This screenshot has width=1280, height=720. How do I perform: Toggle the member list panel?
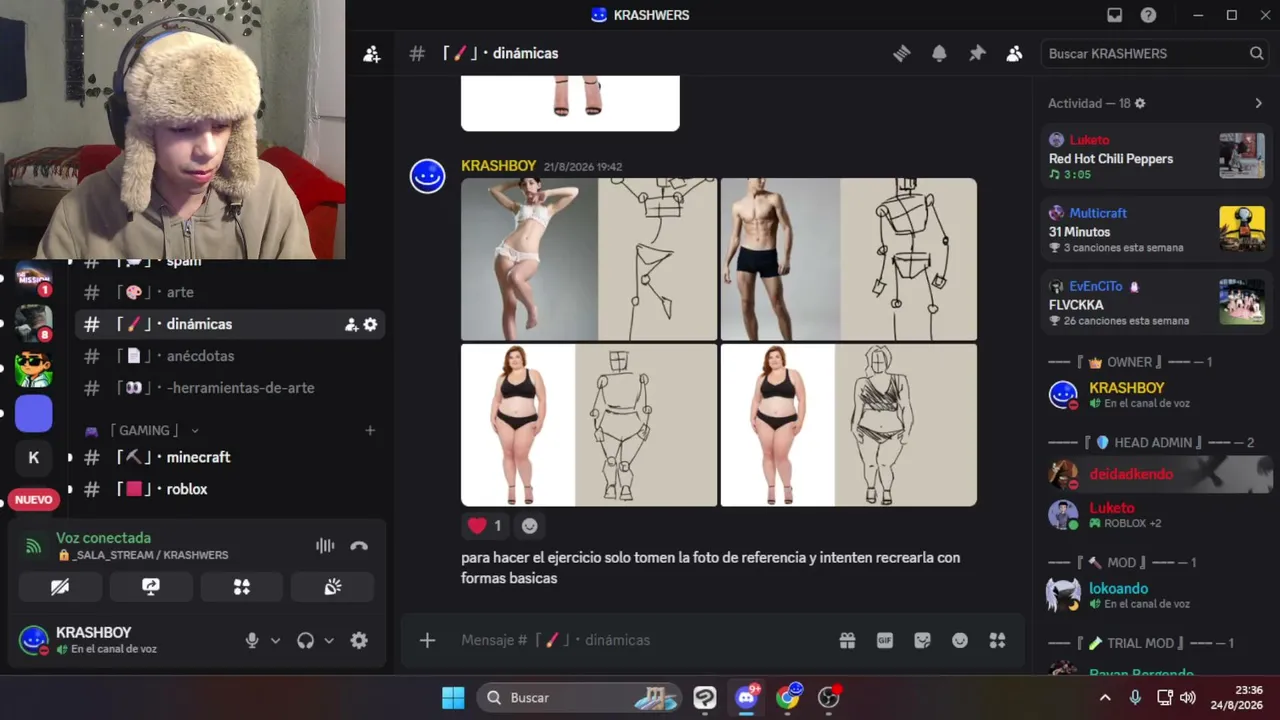click(1014, 54)
